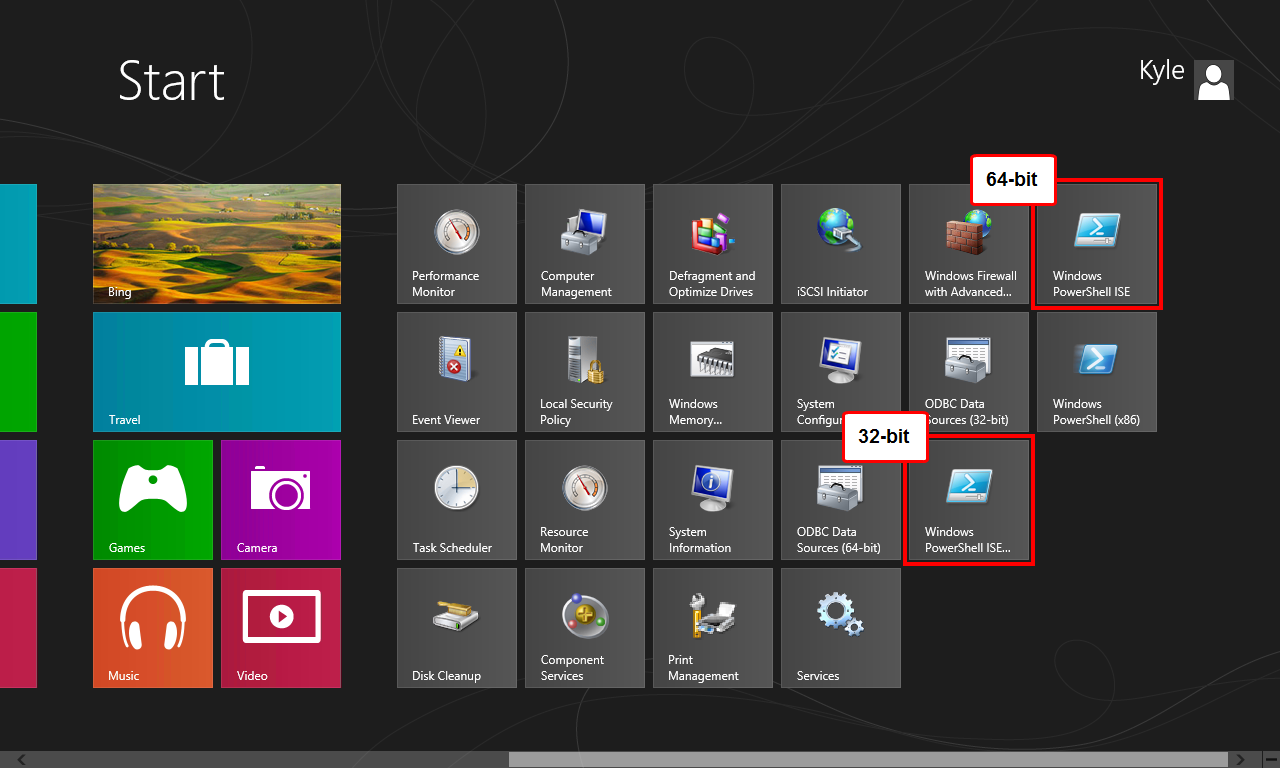Open the Travel app tile

(x=217, y=372)
